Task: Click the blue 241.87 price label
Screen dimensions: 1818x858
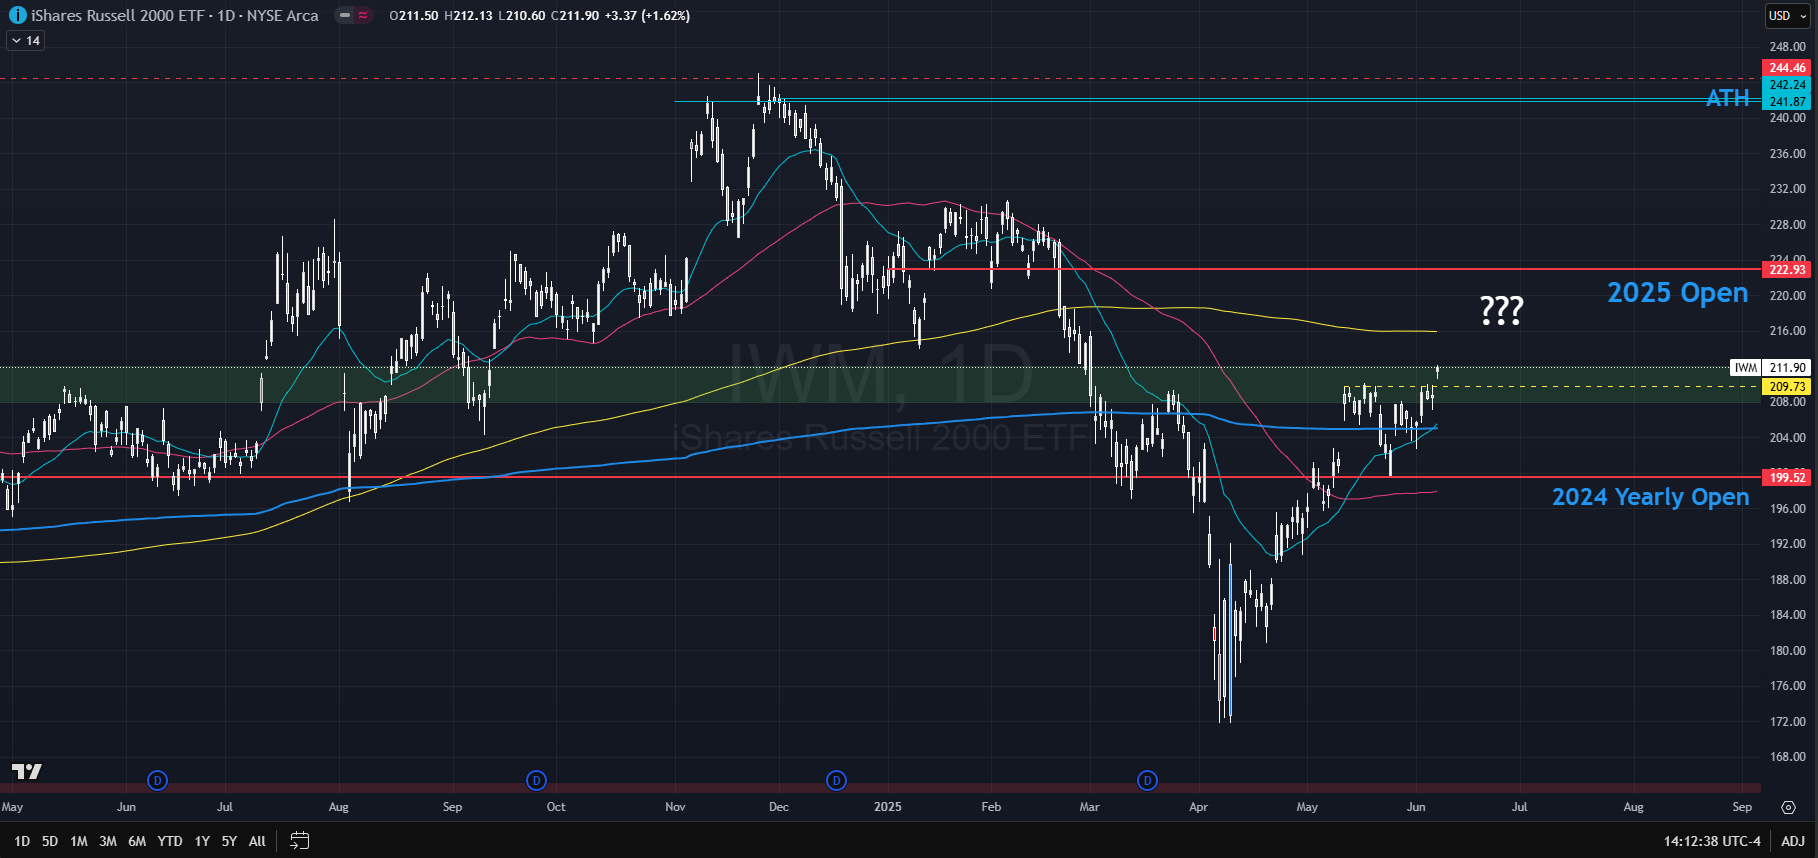Action: [1787, 101]
